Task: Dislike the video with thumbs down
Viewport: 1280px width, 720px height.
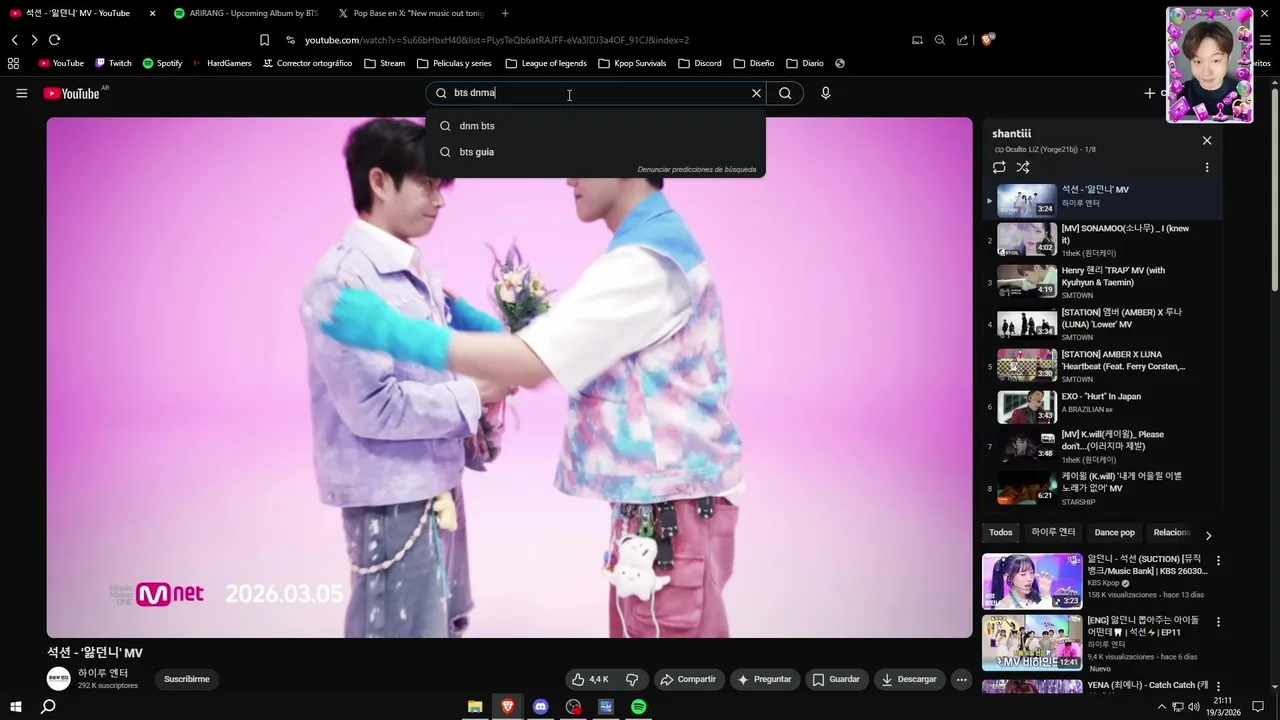Action: coord(632,679)
